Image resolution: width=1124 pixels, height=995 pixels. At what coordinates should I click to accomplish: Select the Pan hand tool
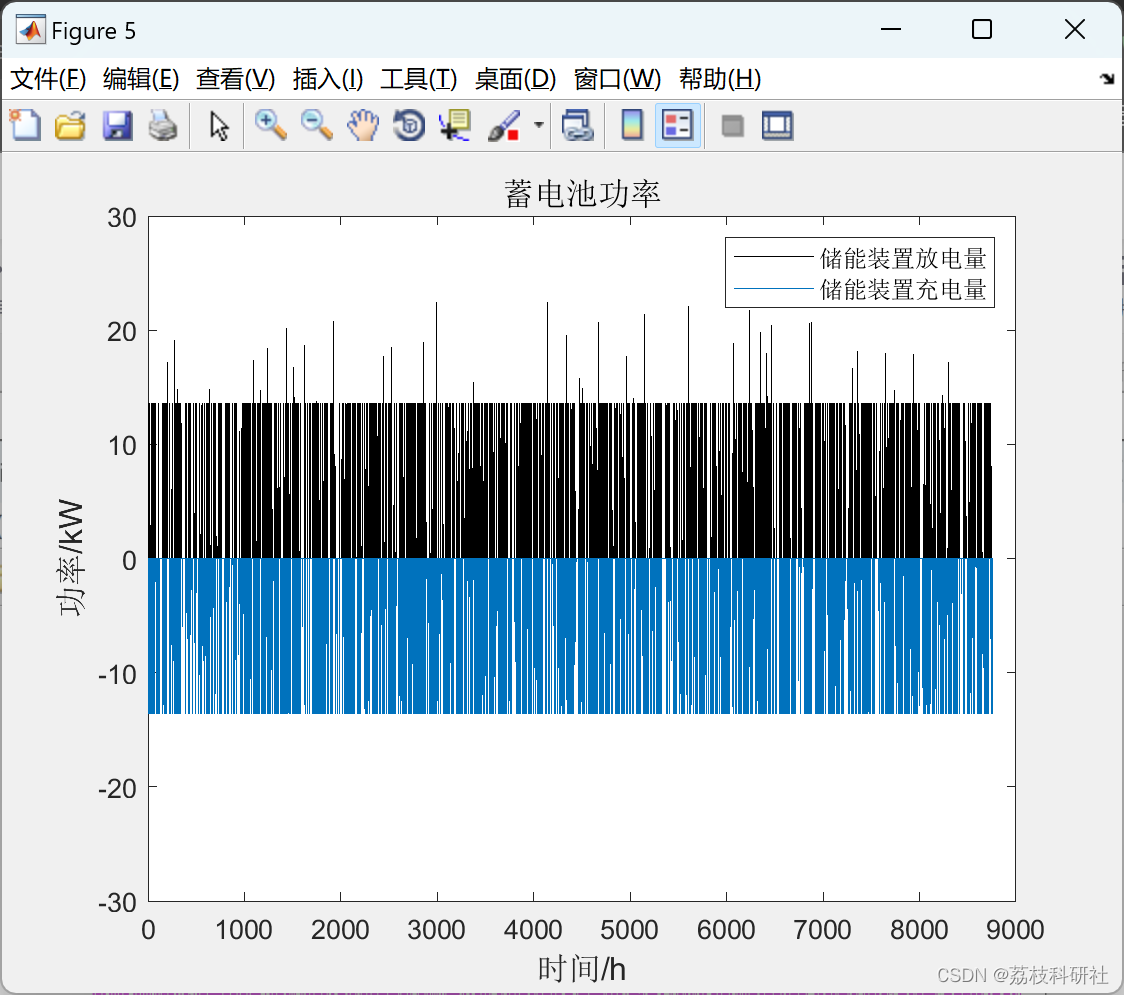pos(363,125)
